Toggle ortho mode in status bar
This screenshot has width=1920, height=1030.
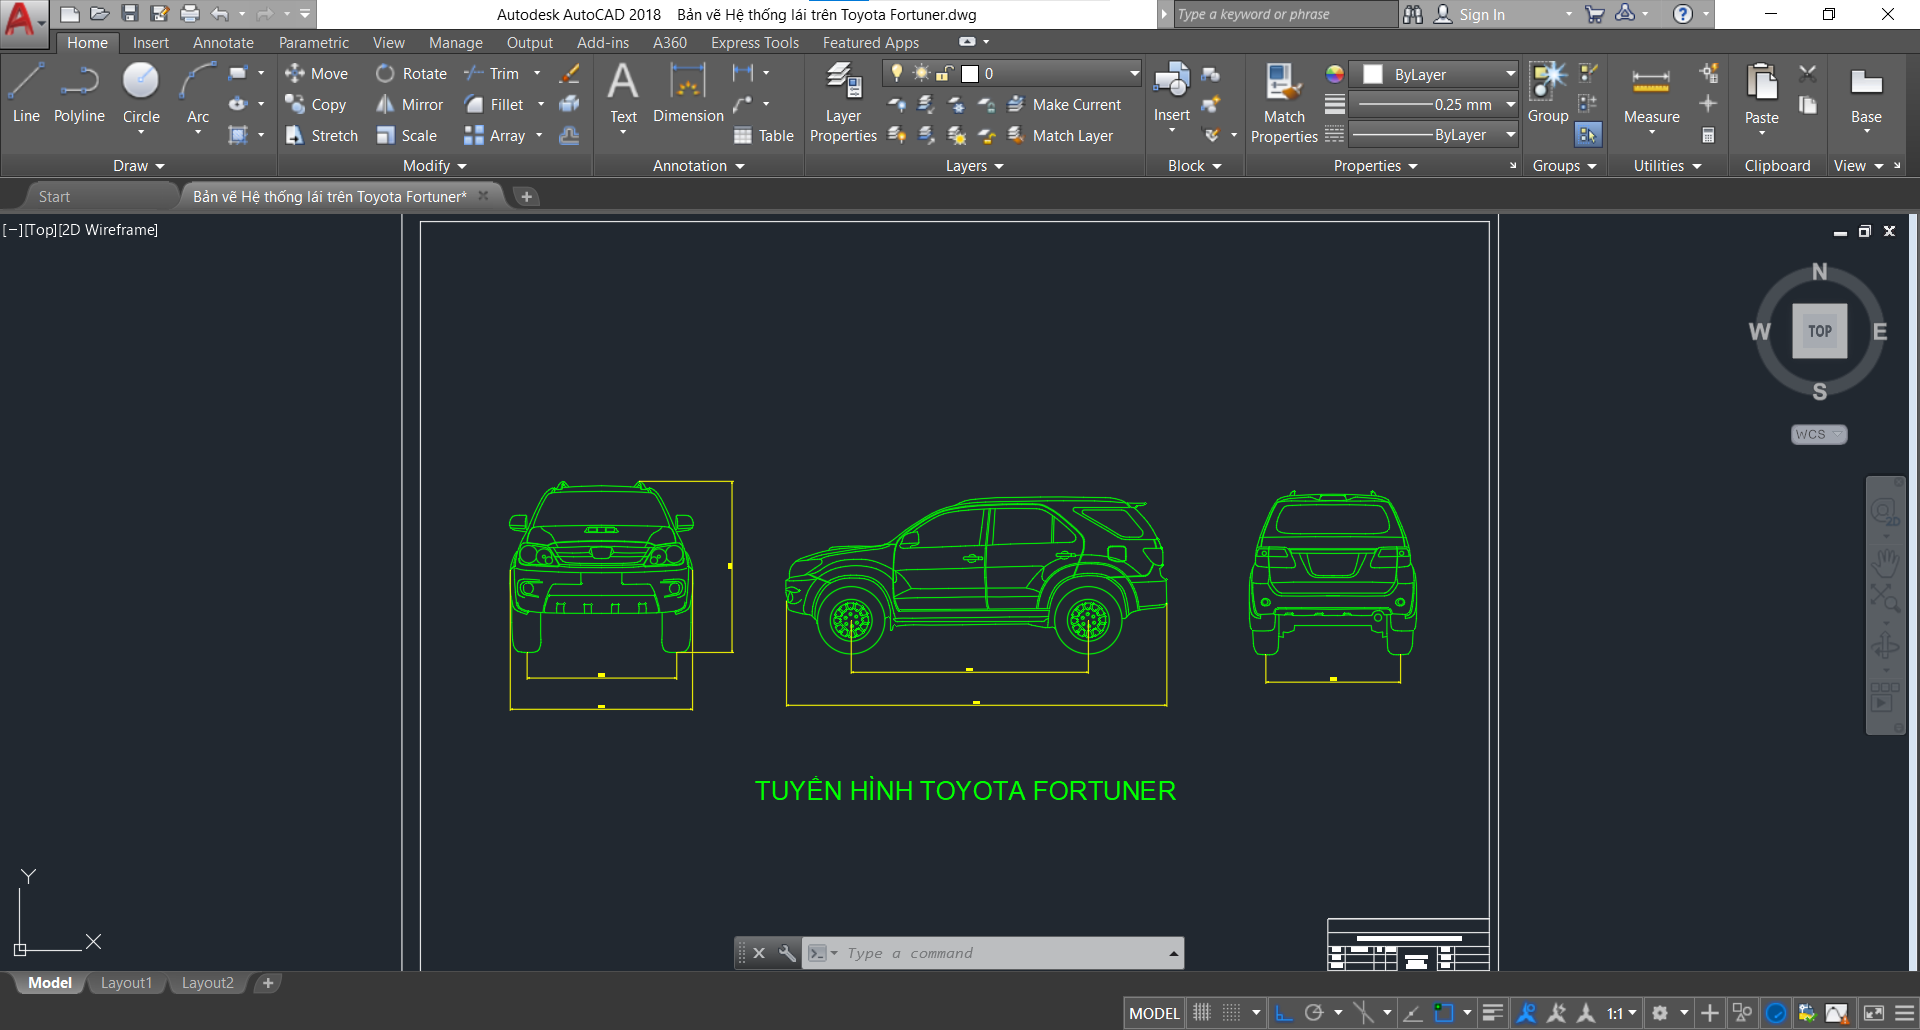(1284, 1013)
